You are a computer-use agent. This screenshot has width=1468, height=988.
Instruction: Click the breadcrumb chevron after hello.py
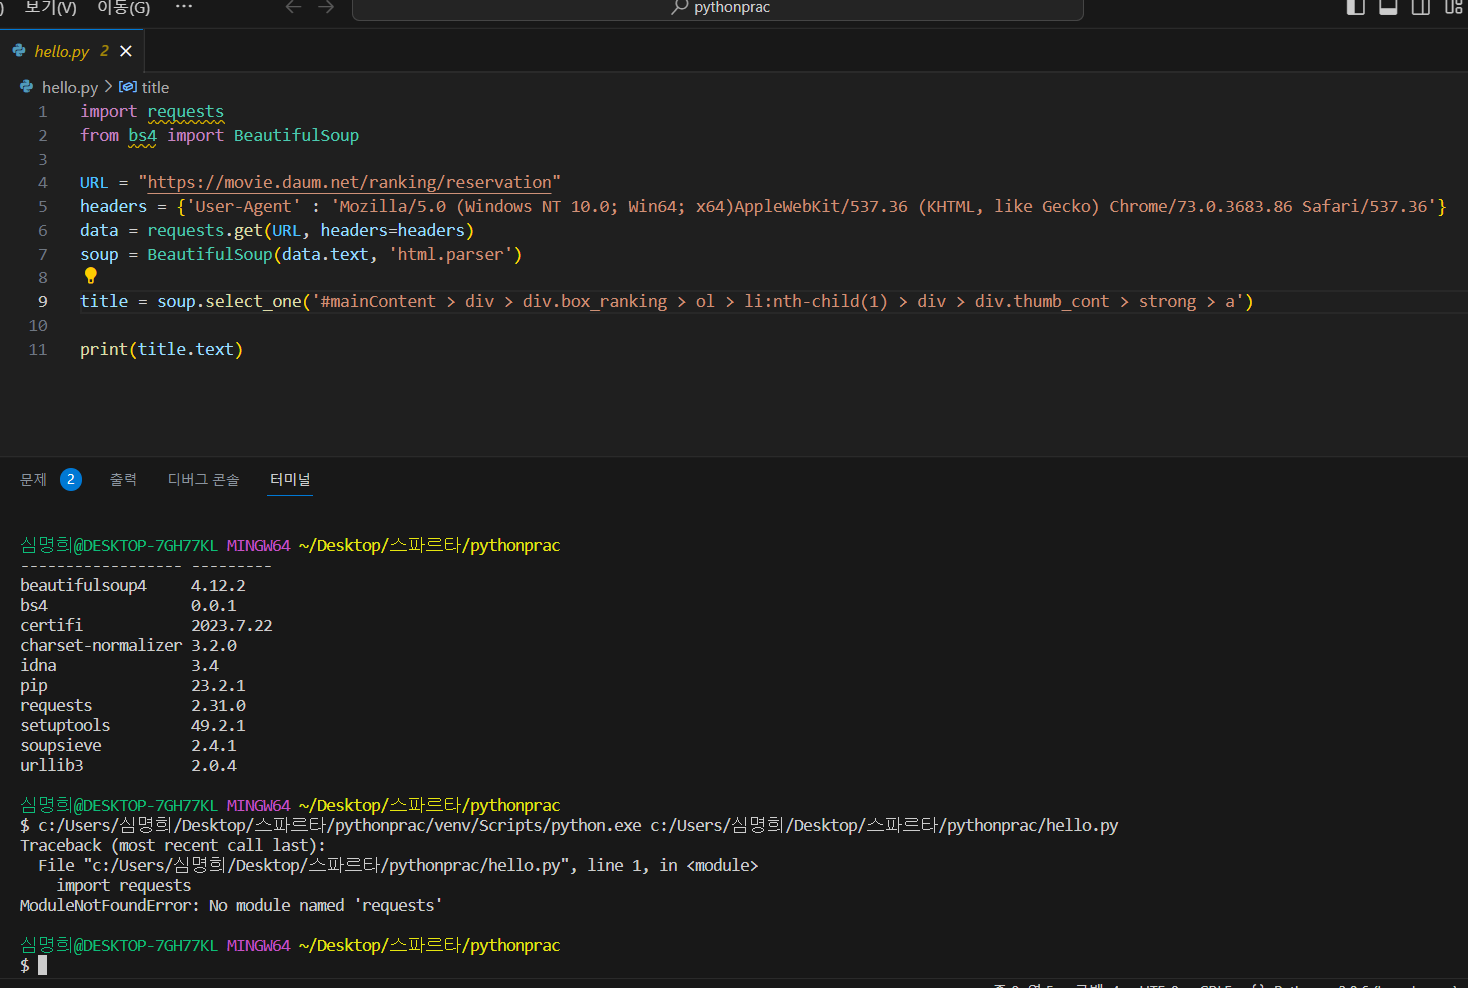pos(108,87)
